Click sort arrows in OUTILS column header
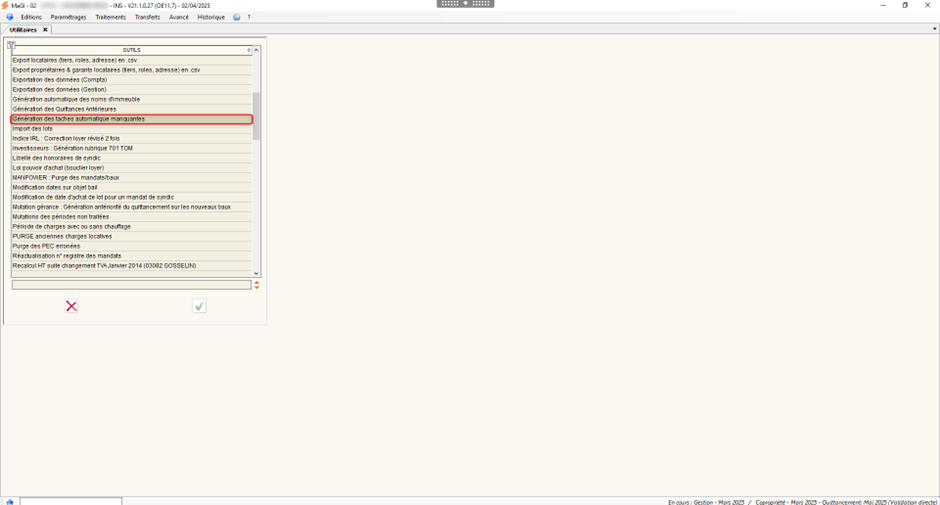Viewport: 940px width, 505px height. coord(249,50)
